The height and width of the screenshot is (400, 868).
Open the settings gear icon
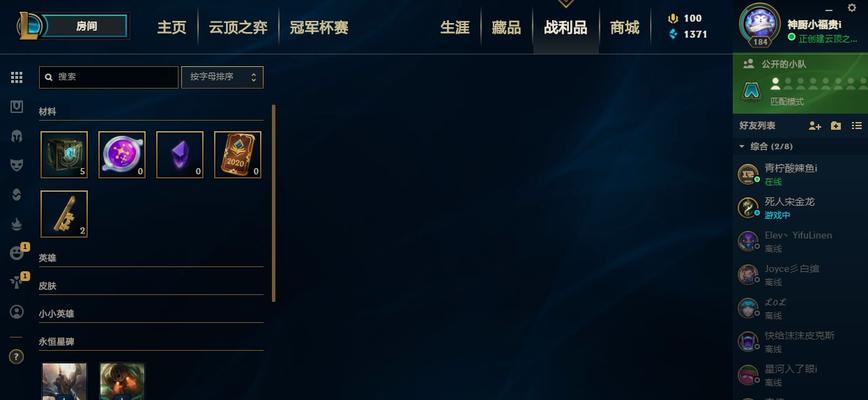[x=852, y=8]
